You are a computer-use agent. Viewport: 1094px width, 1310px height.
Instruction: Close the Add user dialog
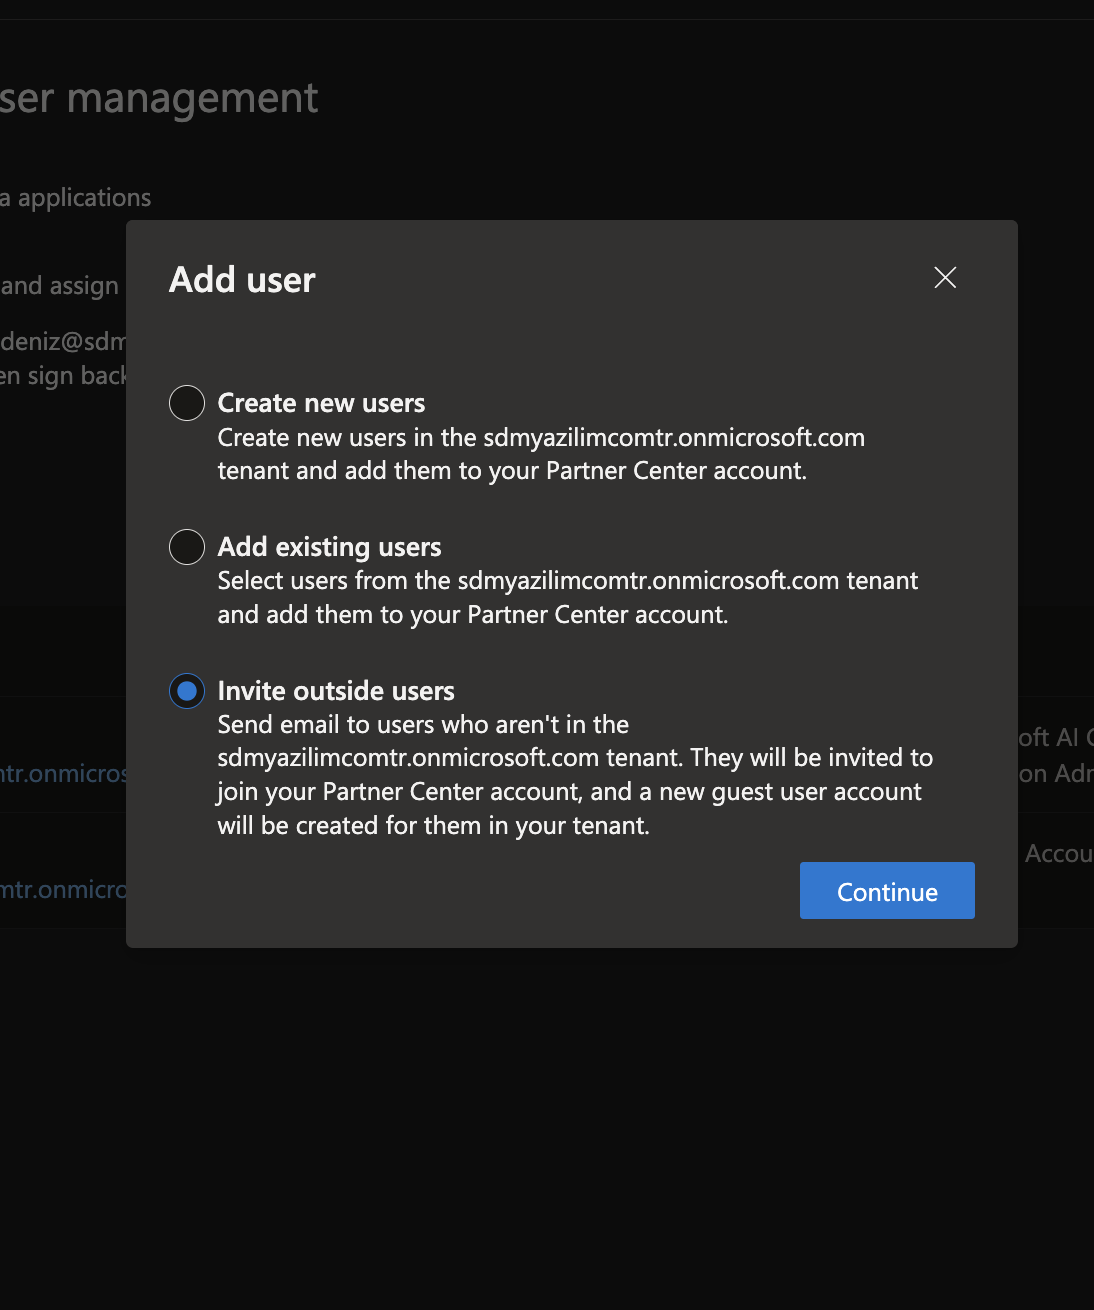click(x=945, y=278)
